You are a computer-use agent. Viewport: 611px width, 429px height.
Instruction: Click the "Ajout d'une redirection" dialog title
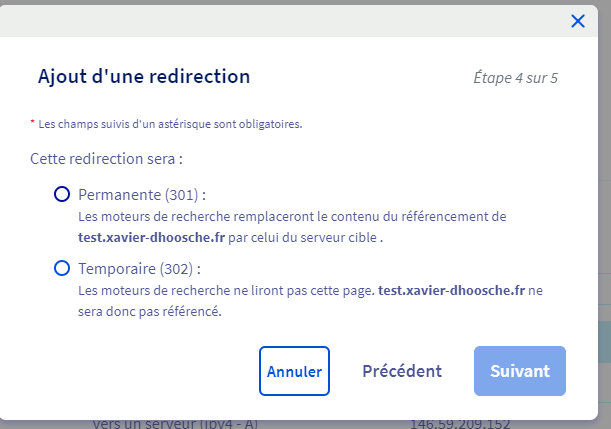click(x=144, y=76)
